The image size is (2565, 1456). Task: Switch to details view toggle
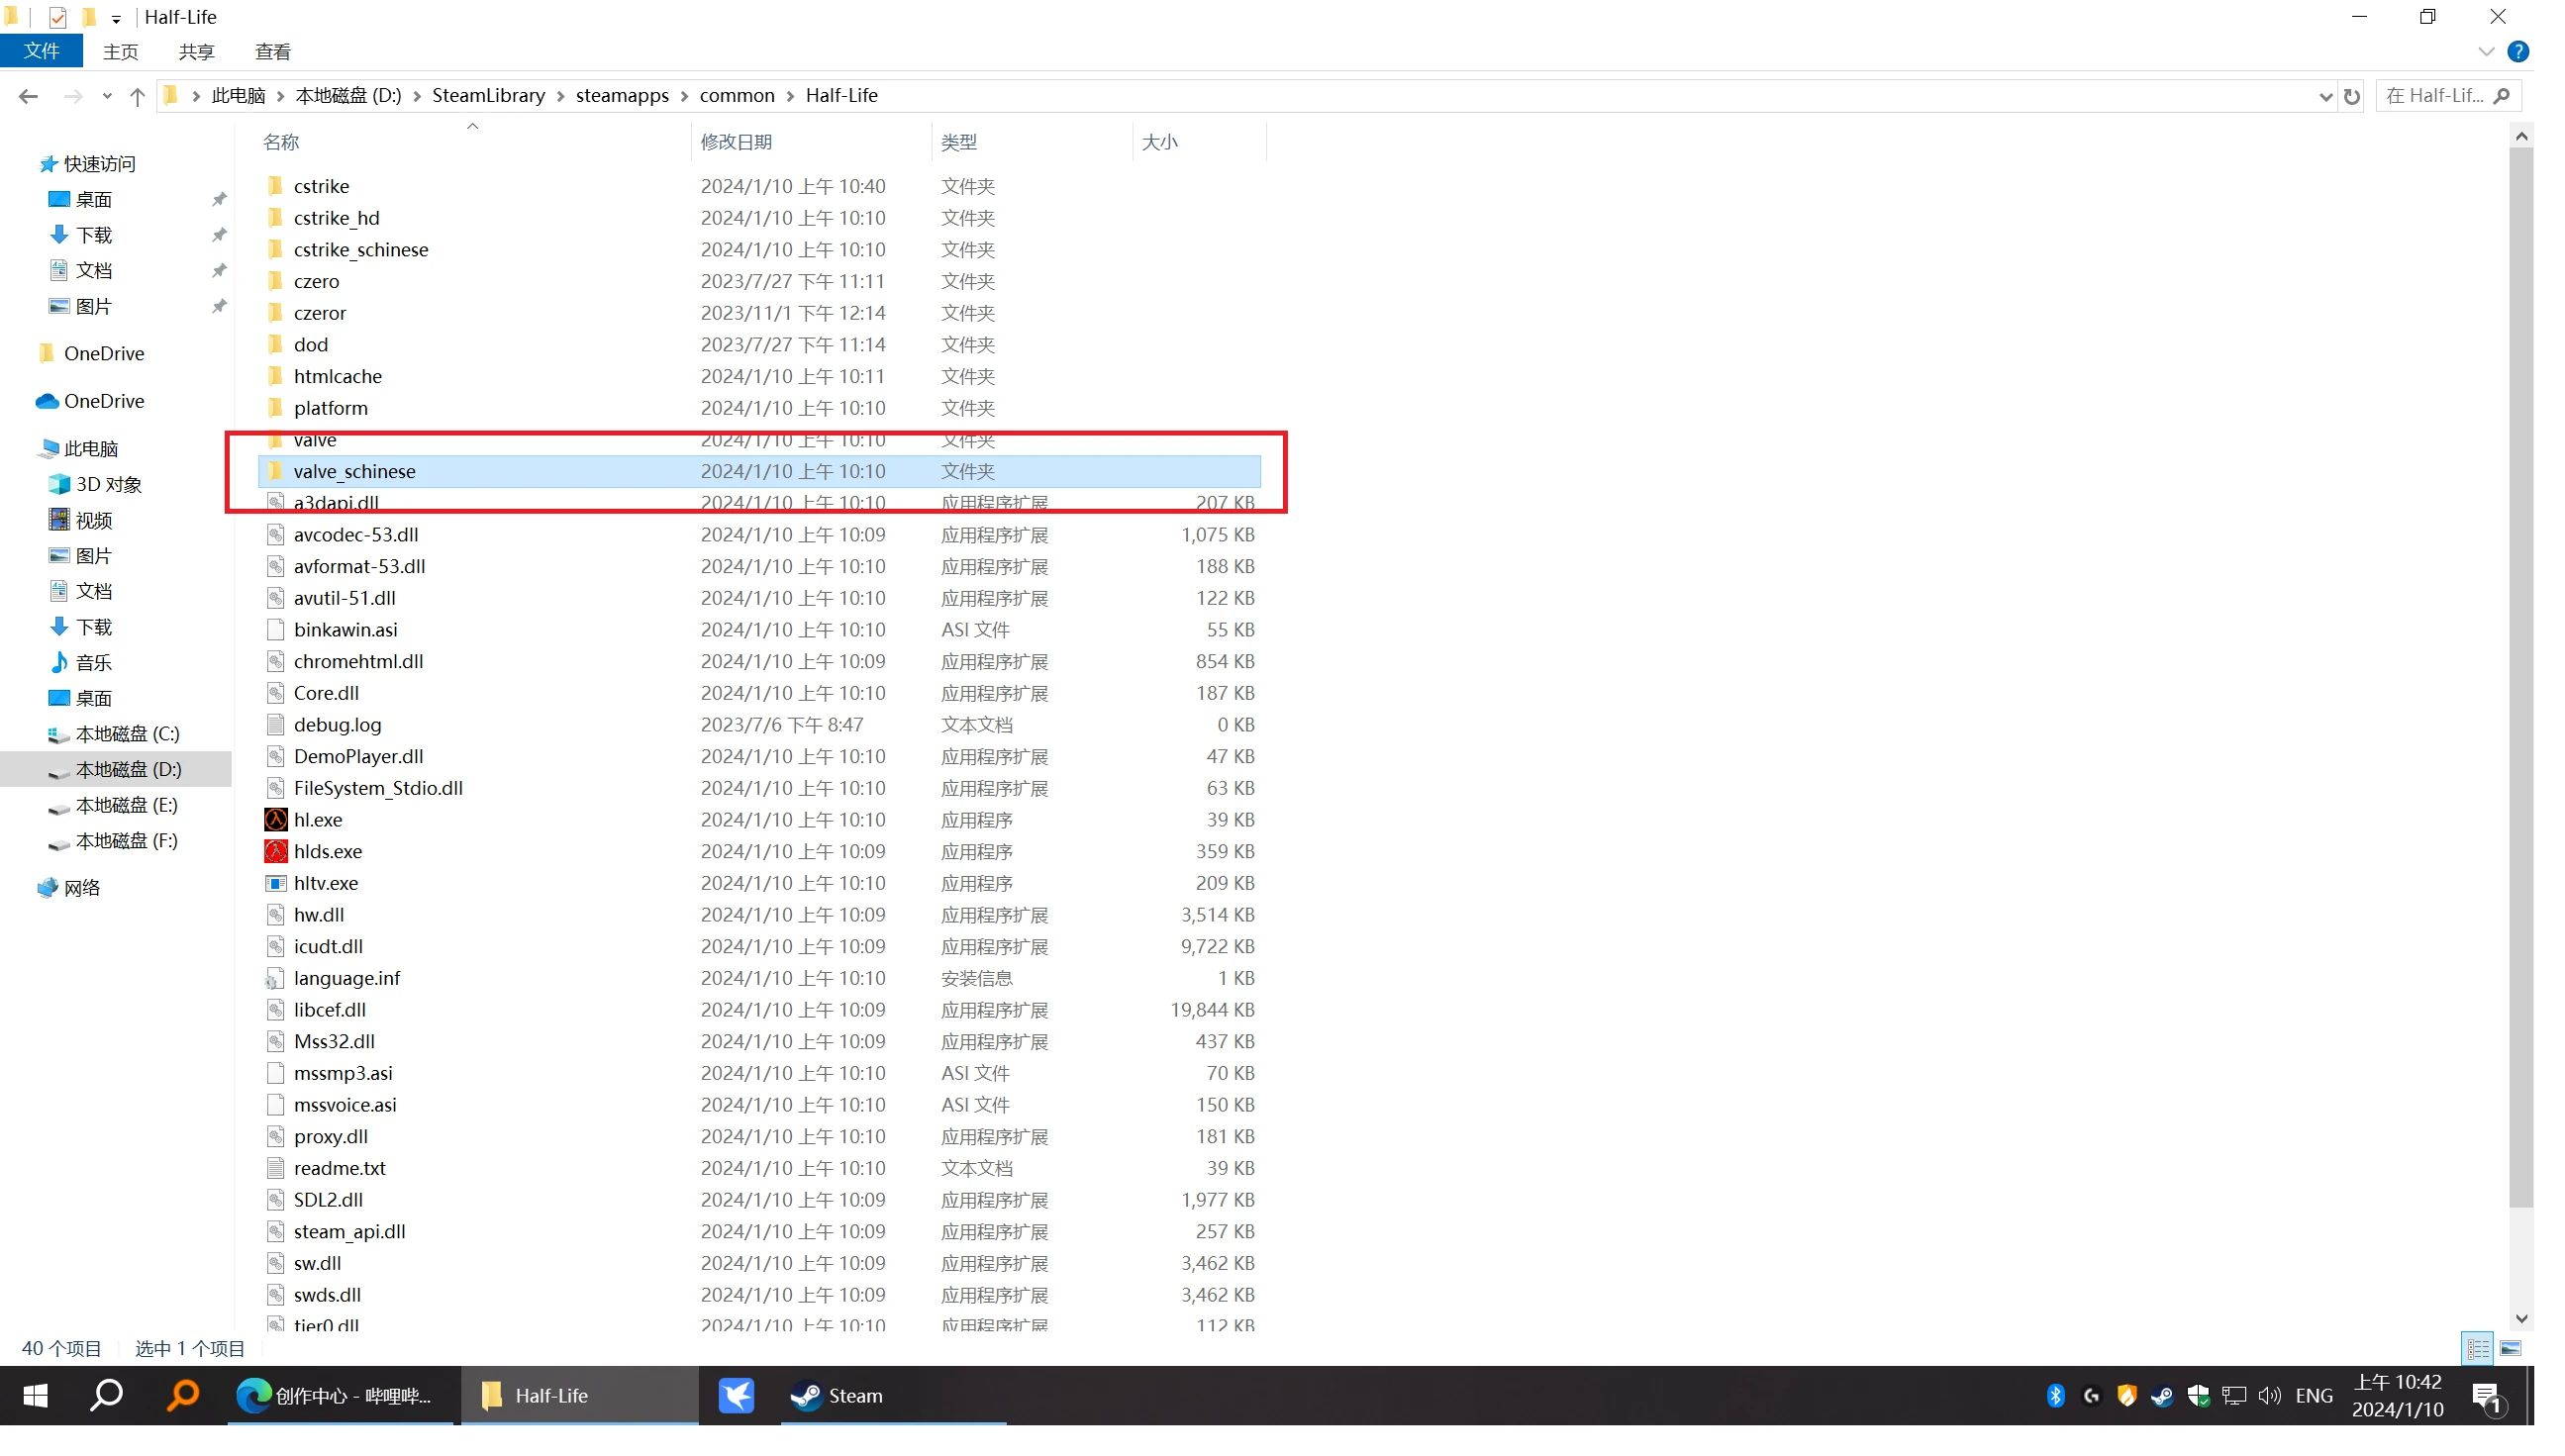pyautogui.click(x=2477, y=1349)
